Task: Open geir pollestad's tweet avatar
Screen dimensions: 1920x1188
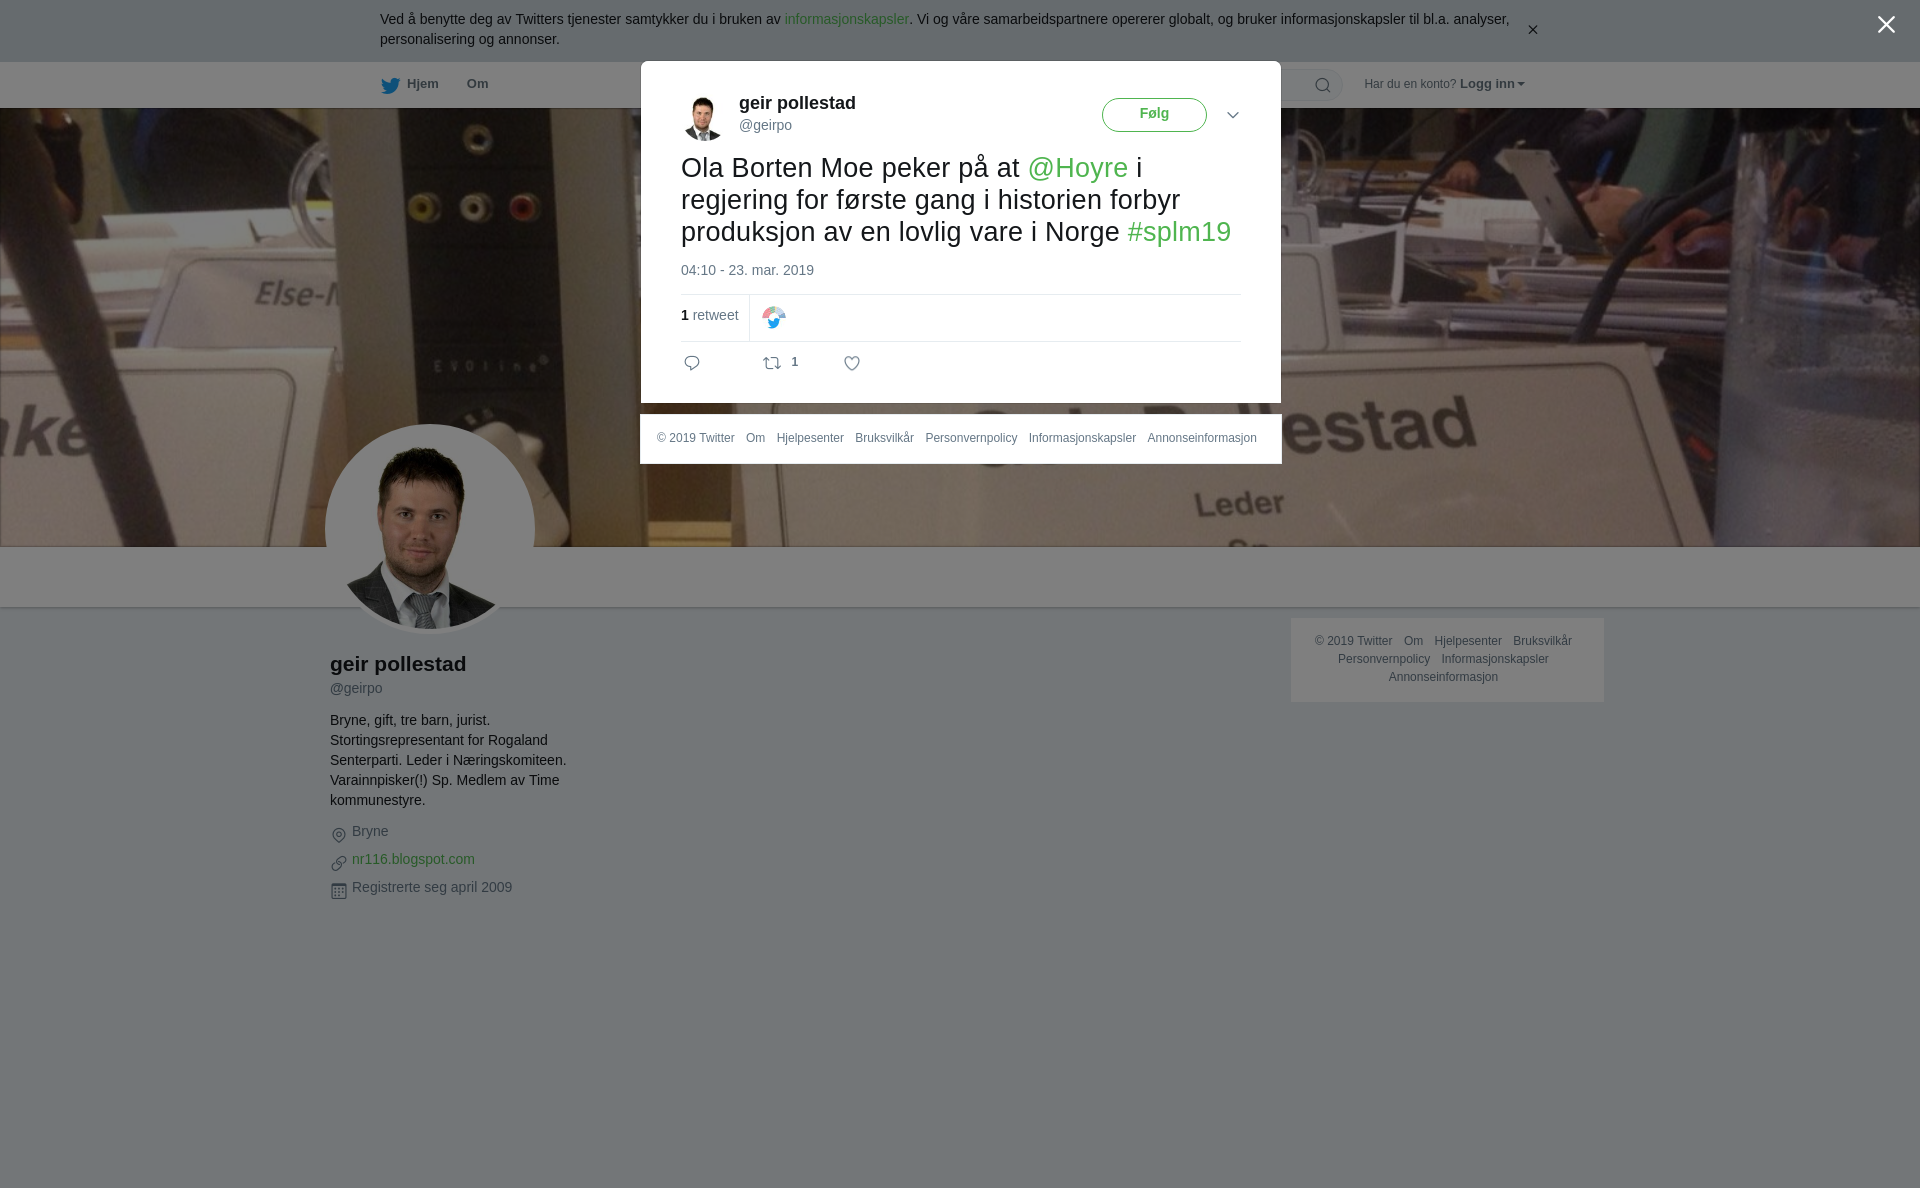Action: 703,119
